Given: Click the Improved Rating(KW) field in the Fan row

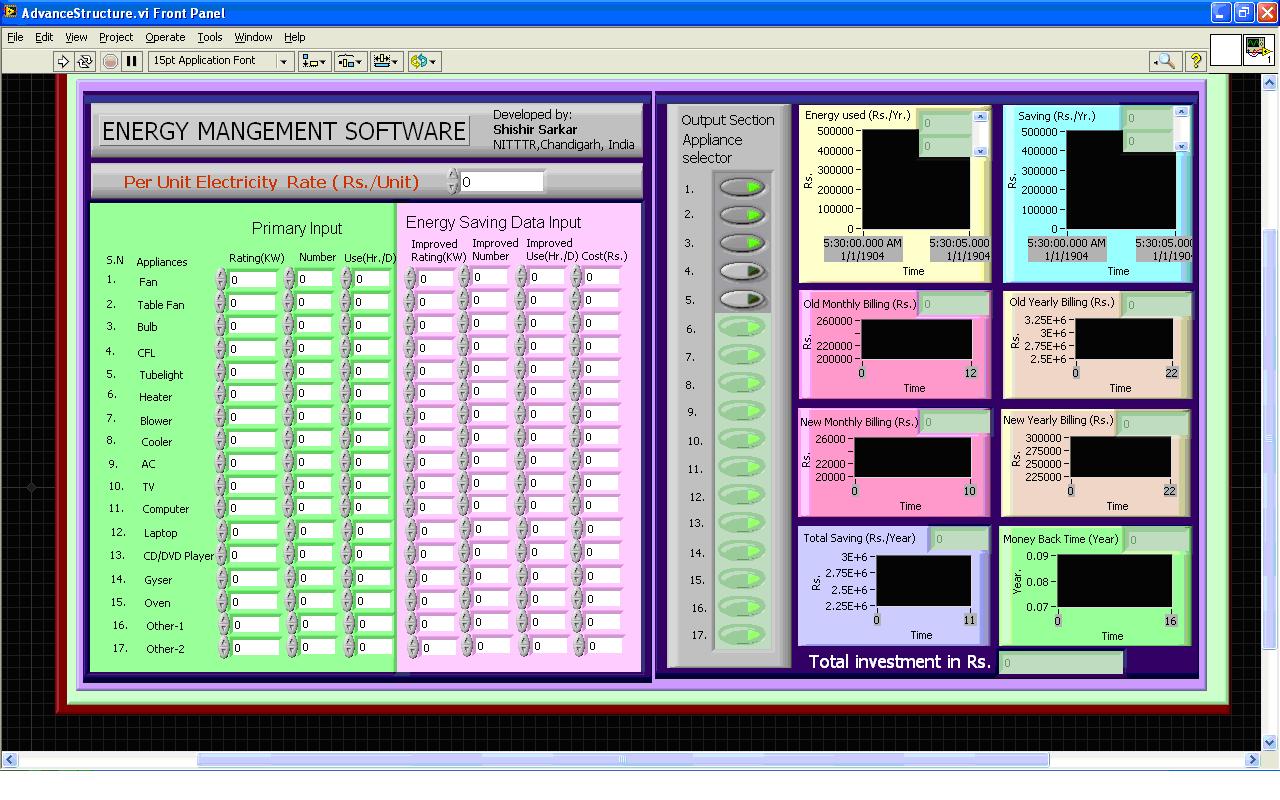Looking at the screenshot, I should pyautogui.click(x=436, y=279).
